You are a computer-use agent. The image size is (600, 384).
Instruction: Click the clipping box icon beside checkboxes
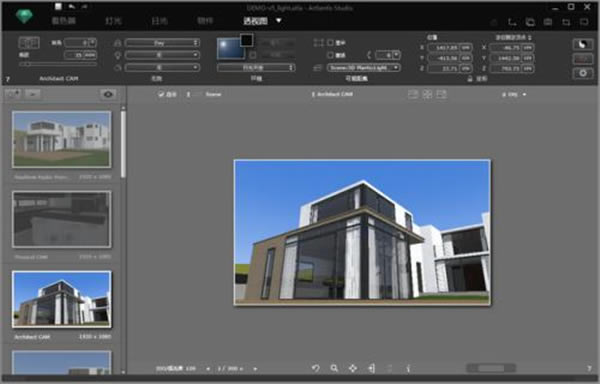318,43
